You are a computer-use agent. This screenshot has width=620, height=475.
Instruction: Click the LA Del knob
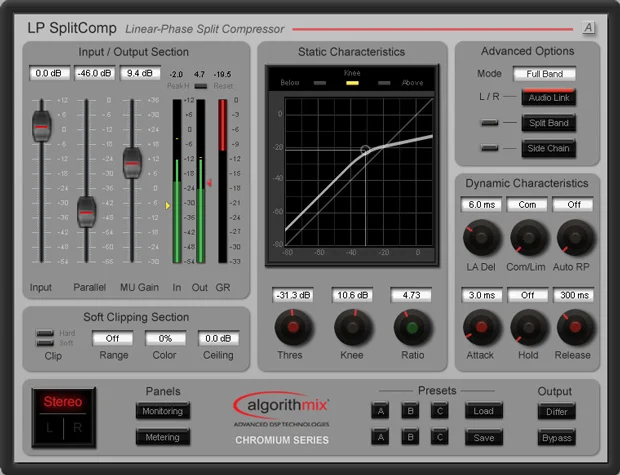(x=481, y=238)
